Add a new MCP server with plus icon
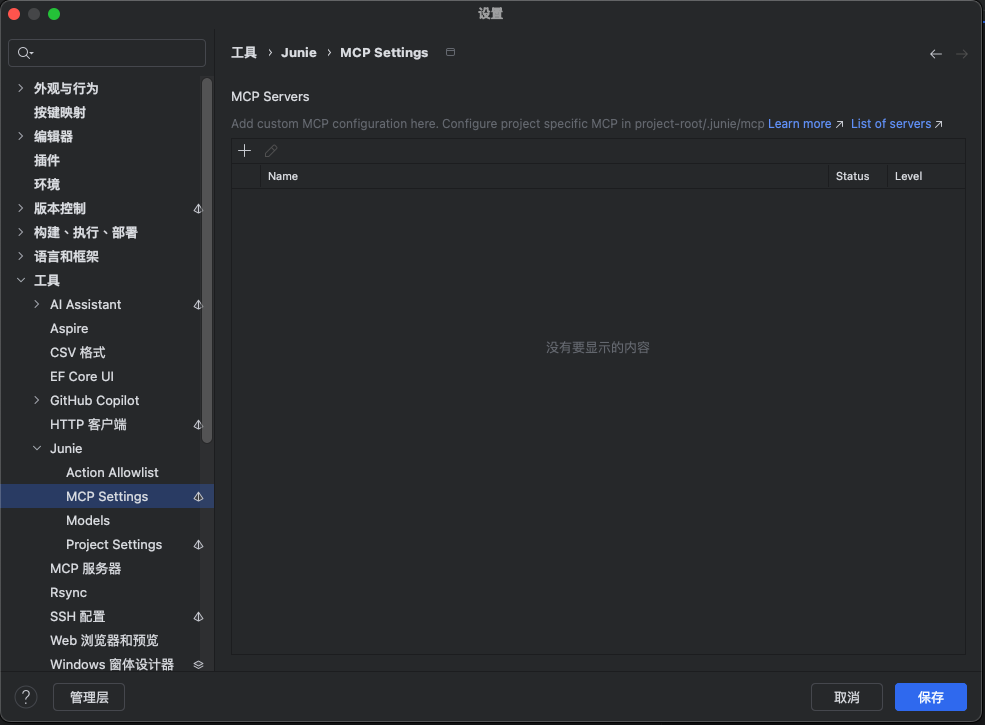Image resolution: width=985 pixels, height=725 pixels. point(244,151)
